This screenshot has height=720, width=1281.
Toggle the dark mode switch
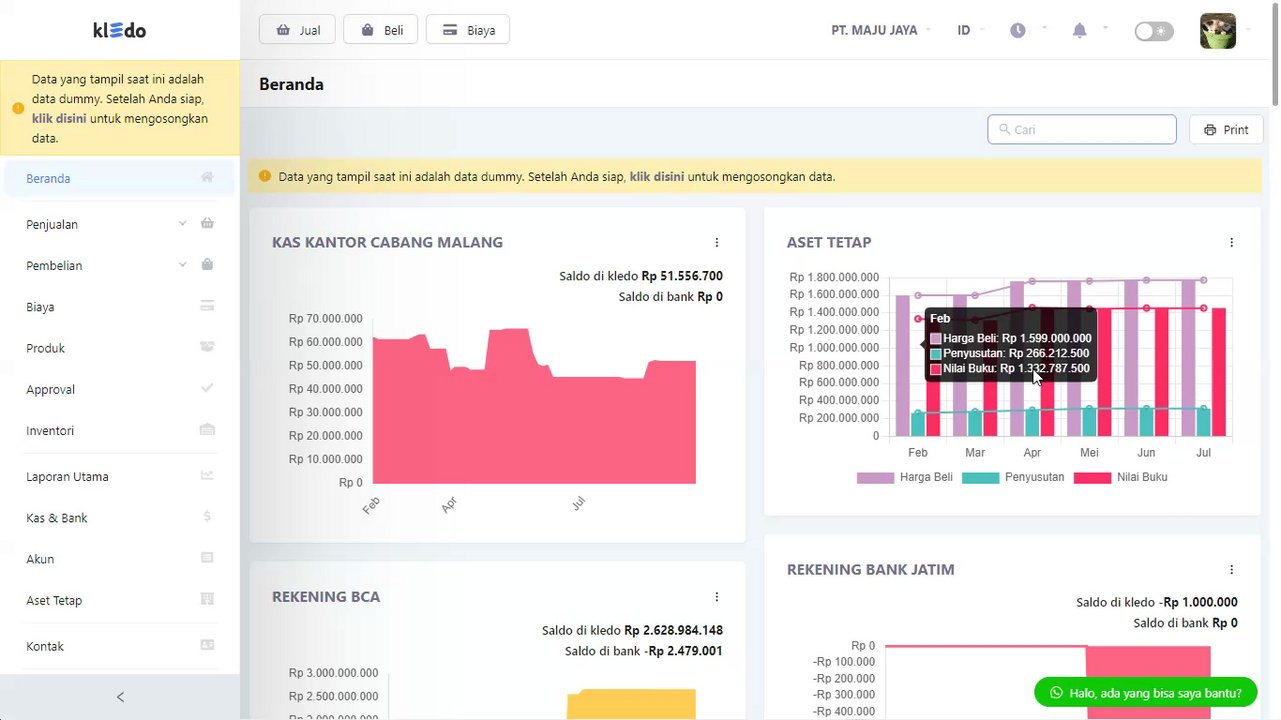click(1154, 31)
